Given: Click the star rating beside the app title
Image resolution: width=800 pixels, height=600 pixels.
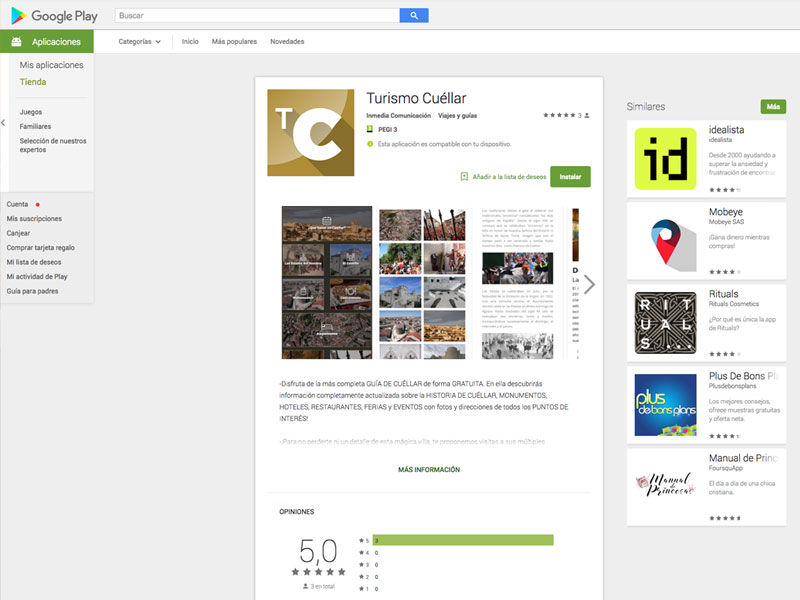Looking at the screenshot, I should point(559,115).
